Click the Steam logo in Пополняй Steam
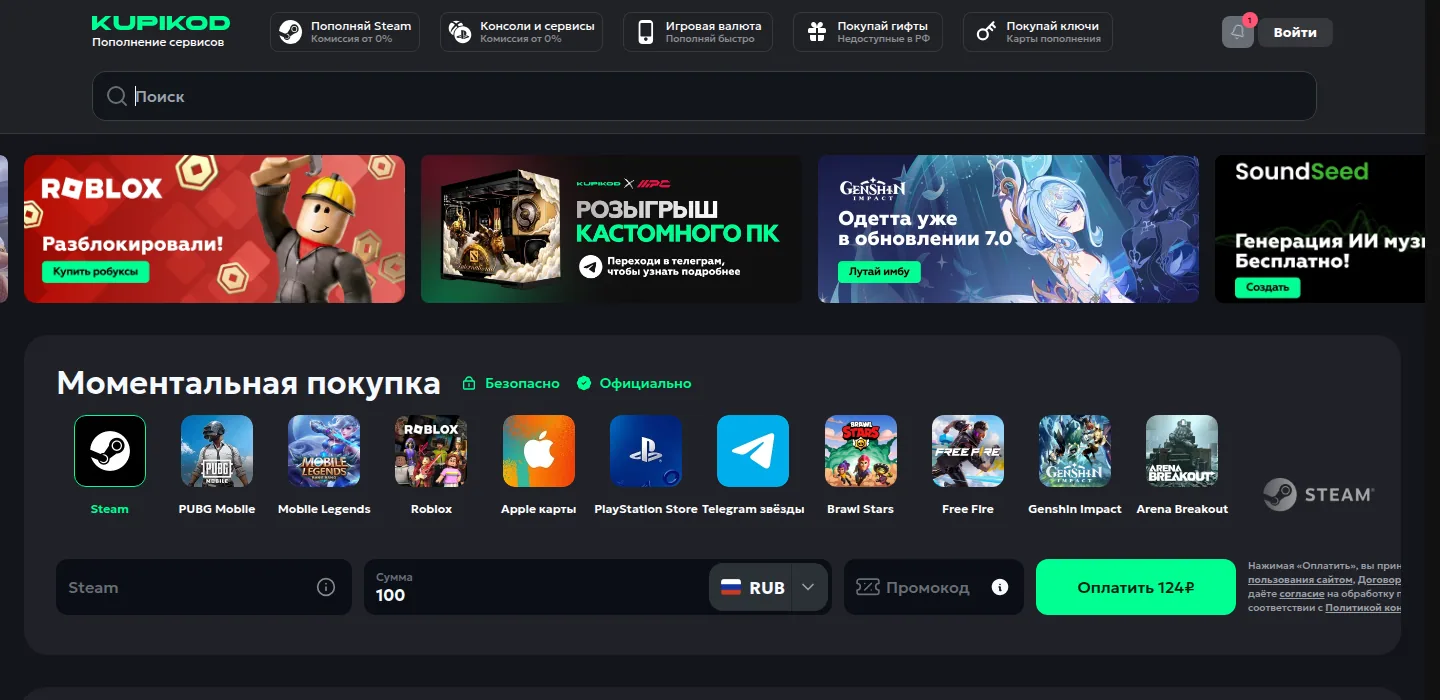The height and width of the screenshot is (700, 1440). click(x=291, y=32)
